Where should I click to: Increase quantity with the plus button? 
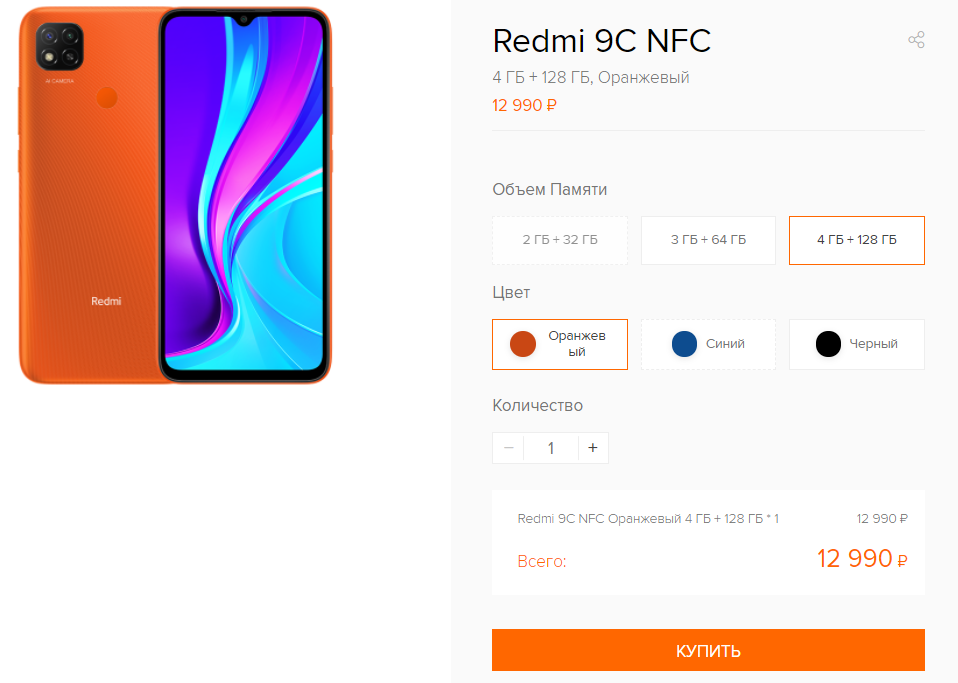coord(593,448)
